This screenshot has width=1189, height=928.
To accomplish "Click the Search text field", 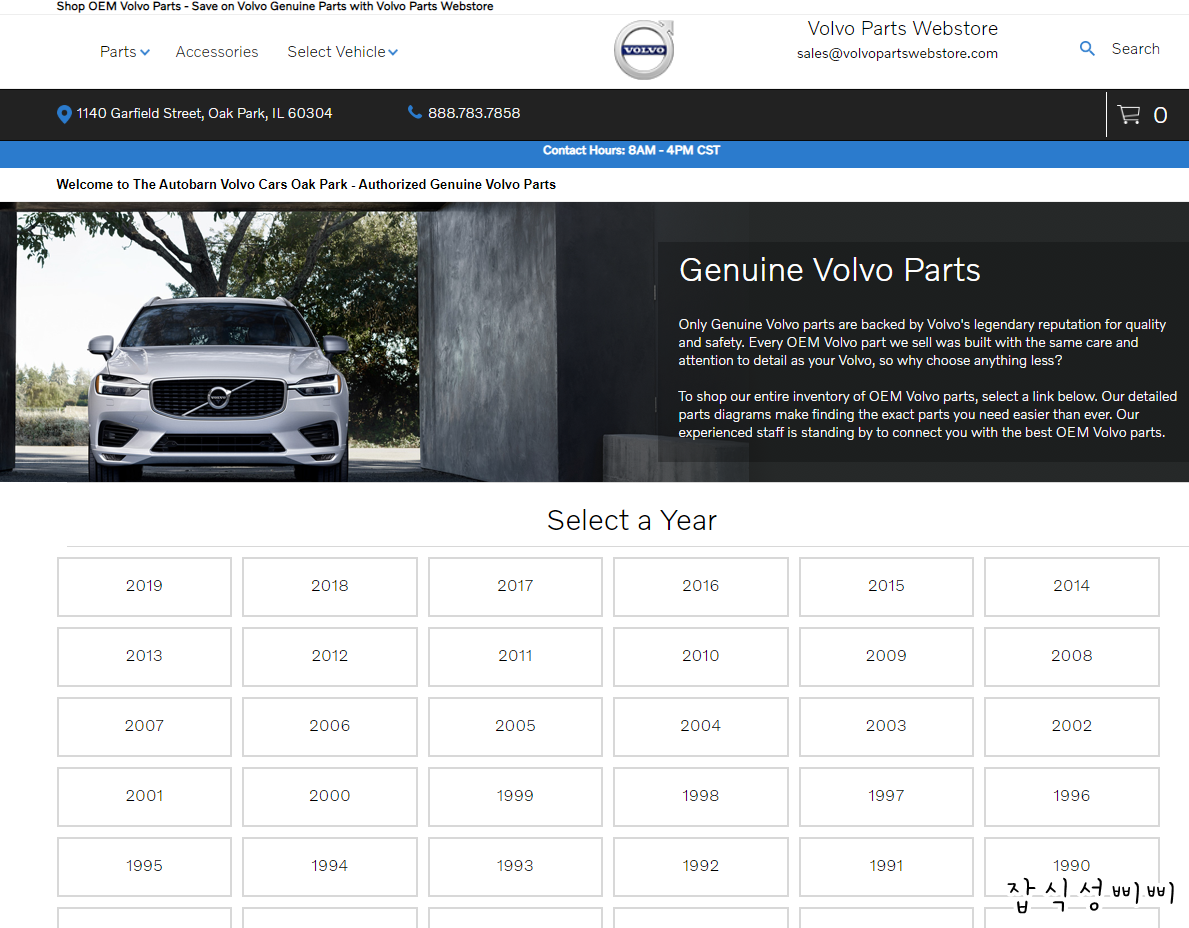I will click(1135, 49).
